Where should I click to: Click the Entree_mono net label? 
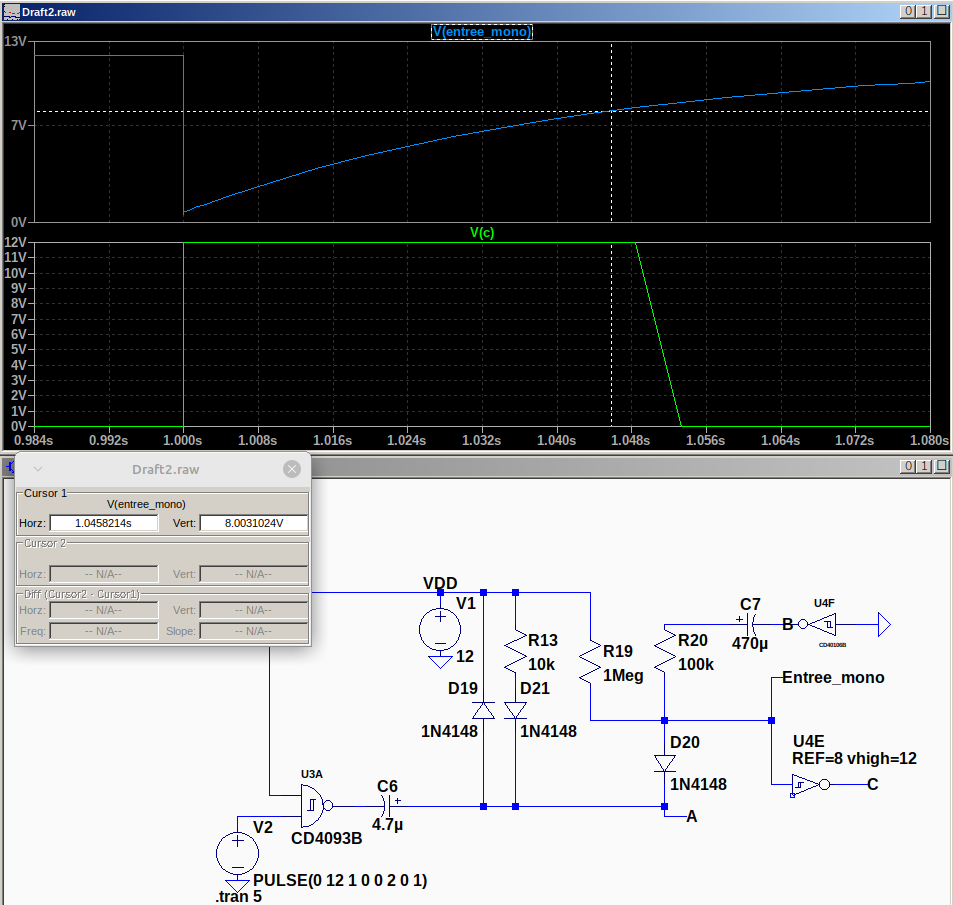tap(833, 677)
